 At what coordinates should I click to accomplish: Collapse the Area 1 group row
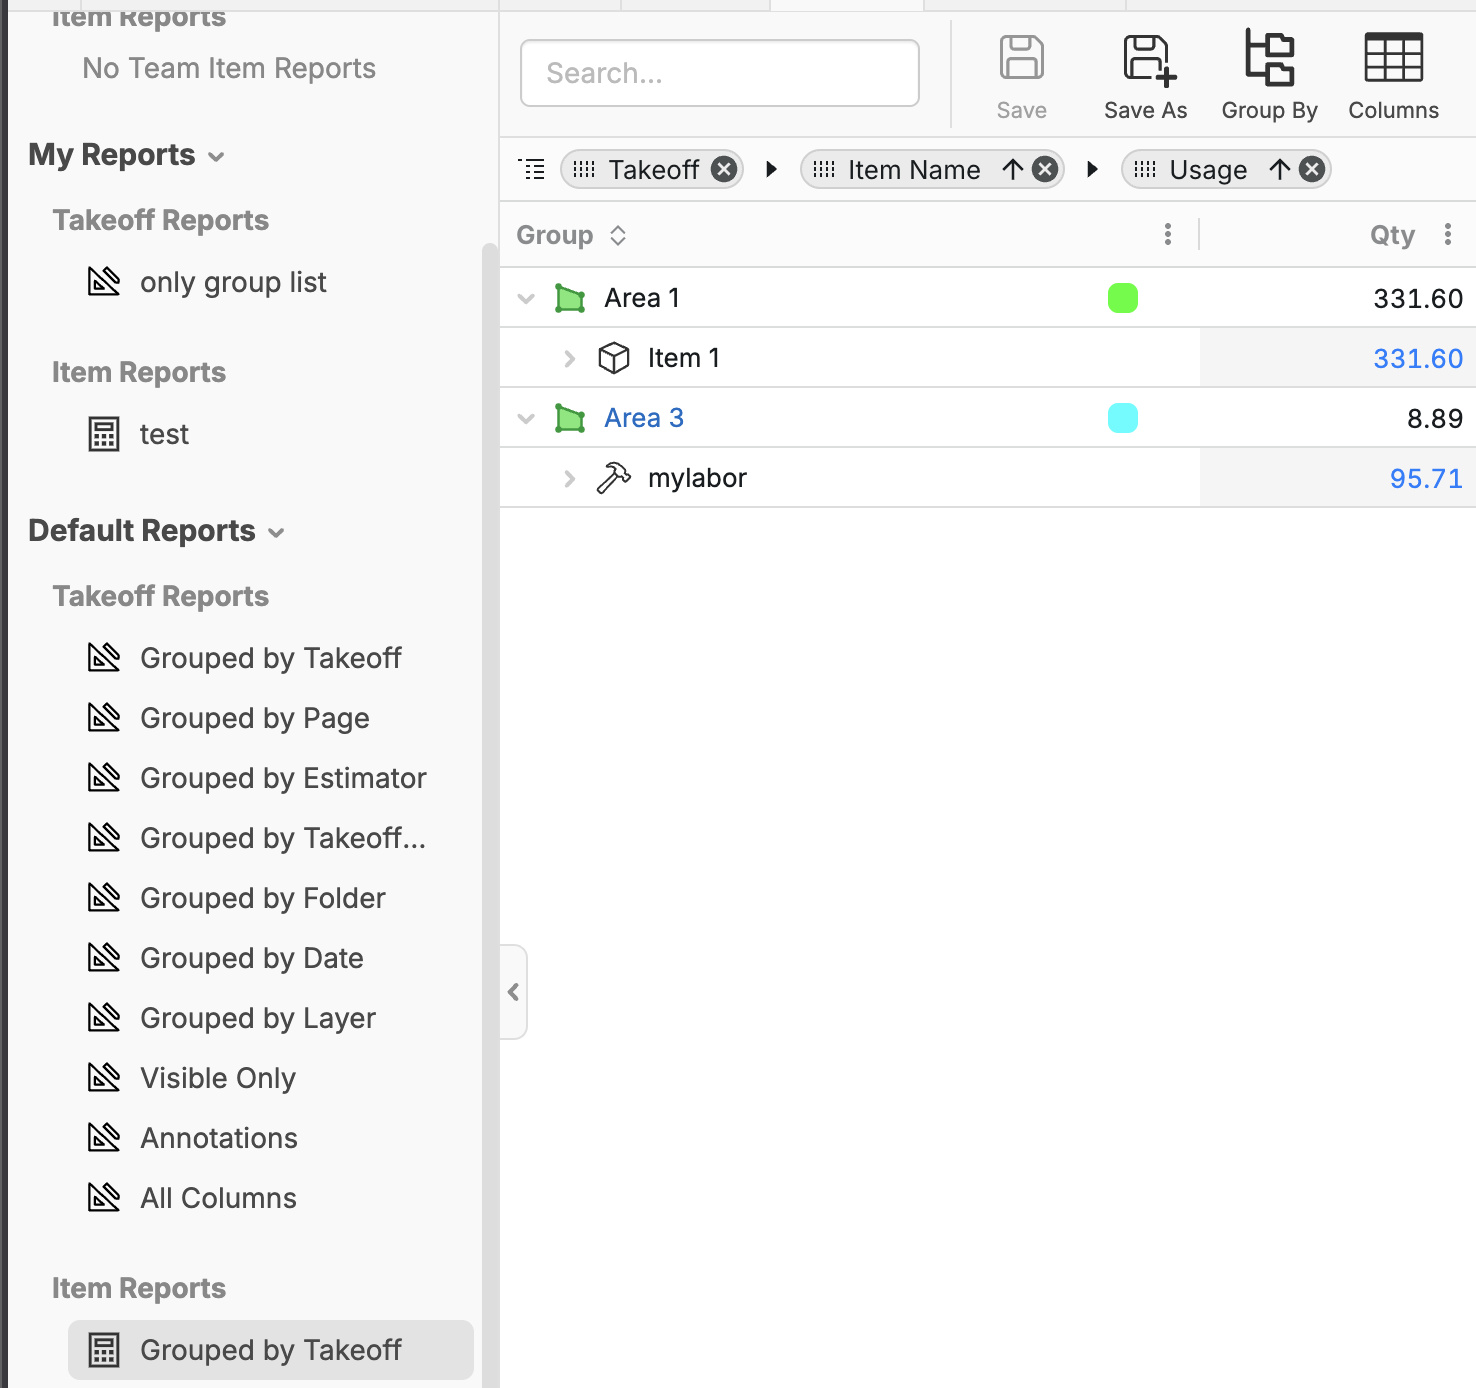[526, 298]
